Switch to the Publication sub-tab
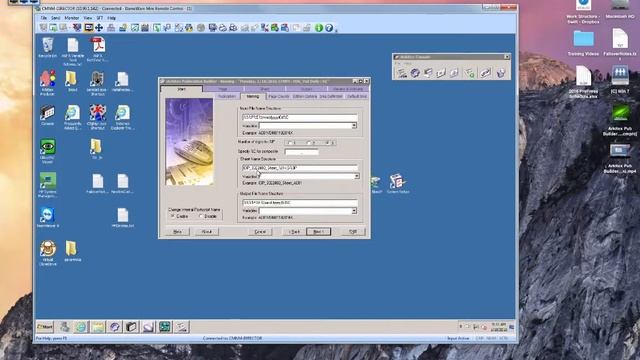The image size is (640, 360). coord(227,96)
